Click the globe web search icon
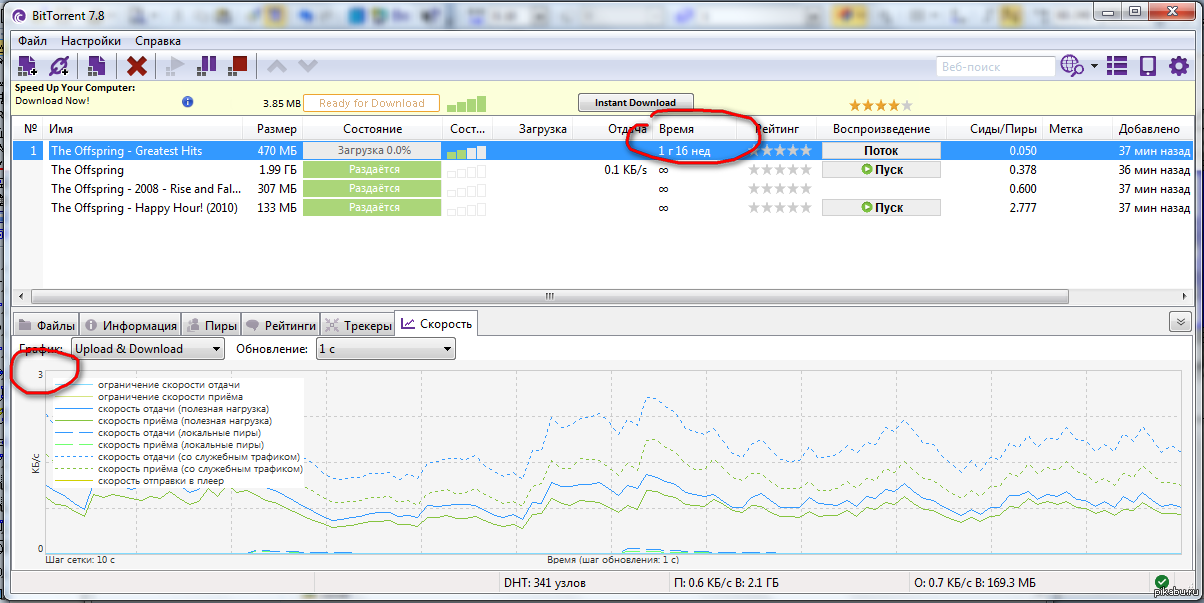Screen dimensions: 1204x603 (x=1072, y=66)
